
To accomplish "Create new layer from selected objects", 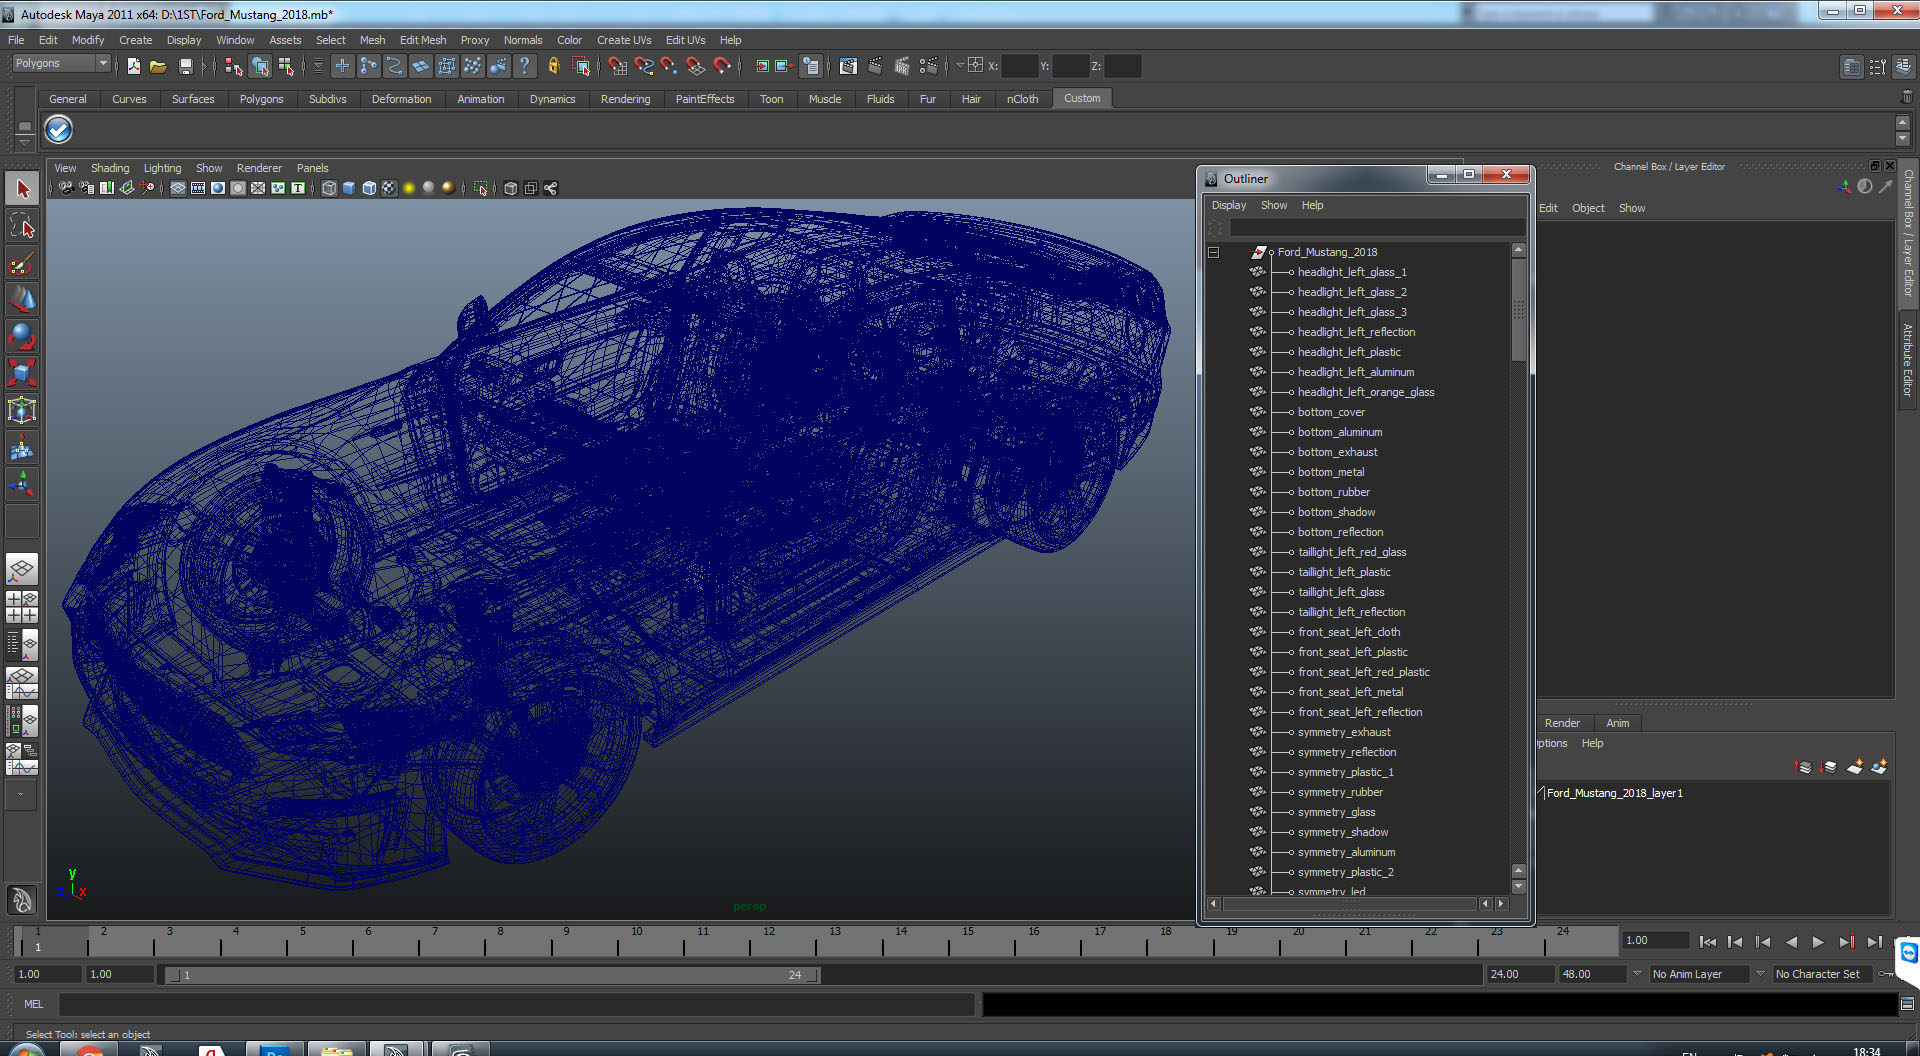I will pos(1879,767).
